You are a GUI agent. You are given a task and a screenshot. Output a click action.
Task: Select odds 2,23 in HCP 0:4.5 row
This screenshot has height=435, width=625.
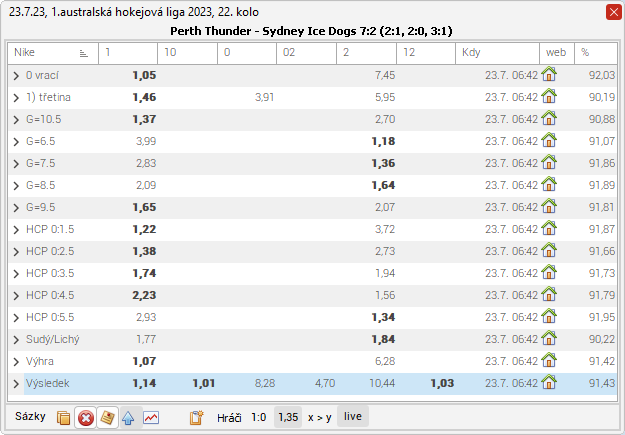(144, 295)
